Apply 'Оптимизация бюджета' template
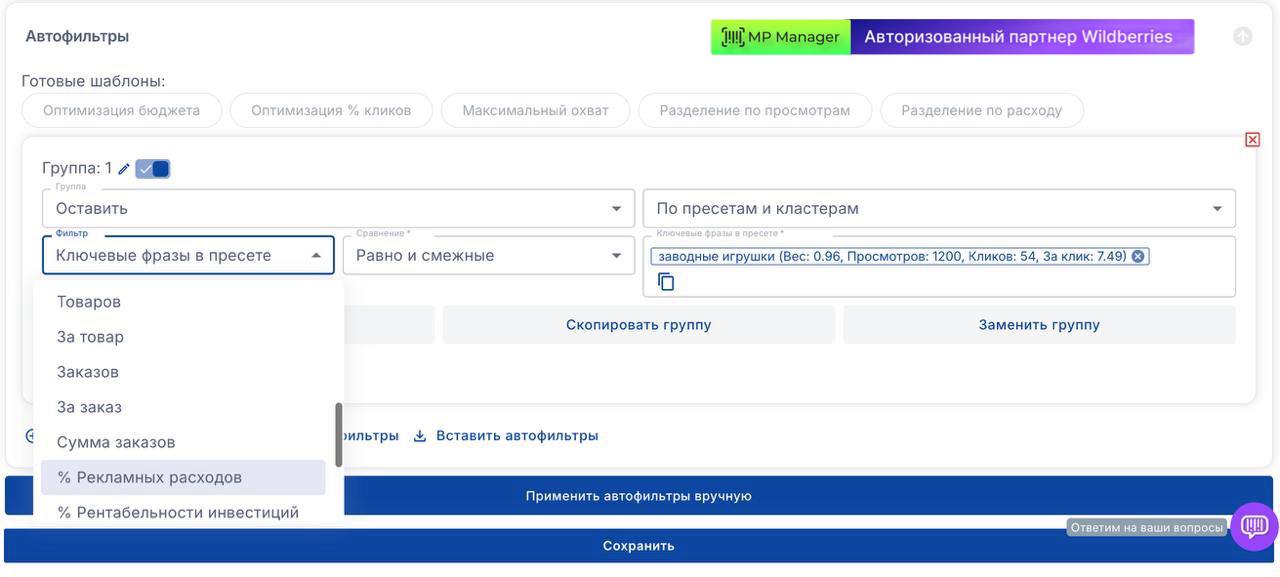 121,110
